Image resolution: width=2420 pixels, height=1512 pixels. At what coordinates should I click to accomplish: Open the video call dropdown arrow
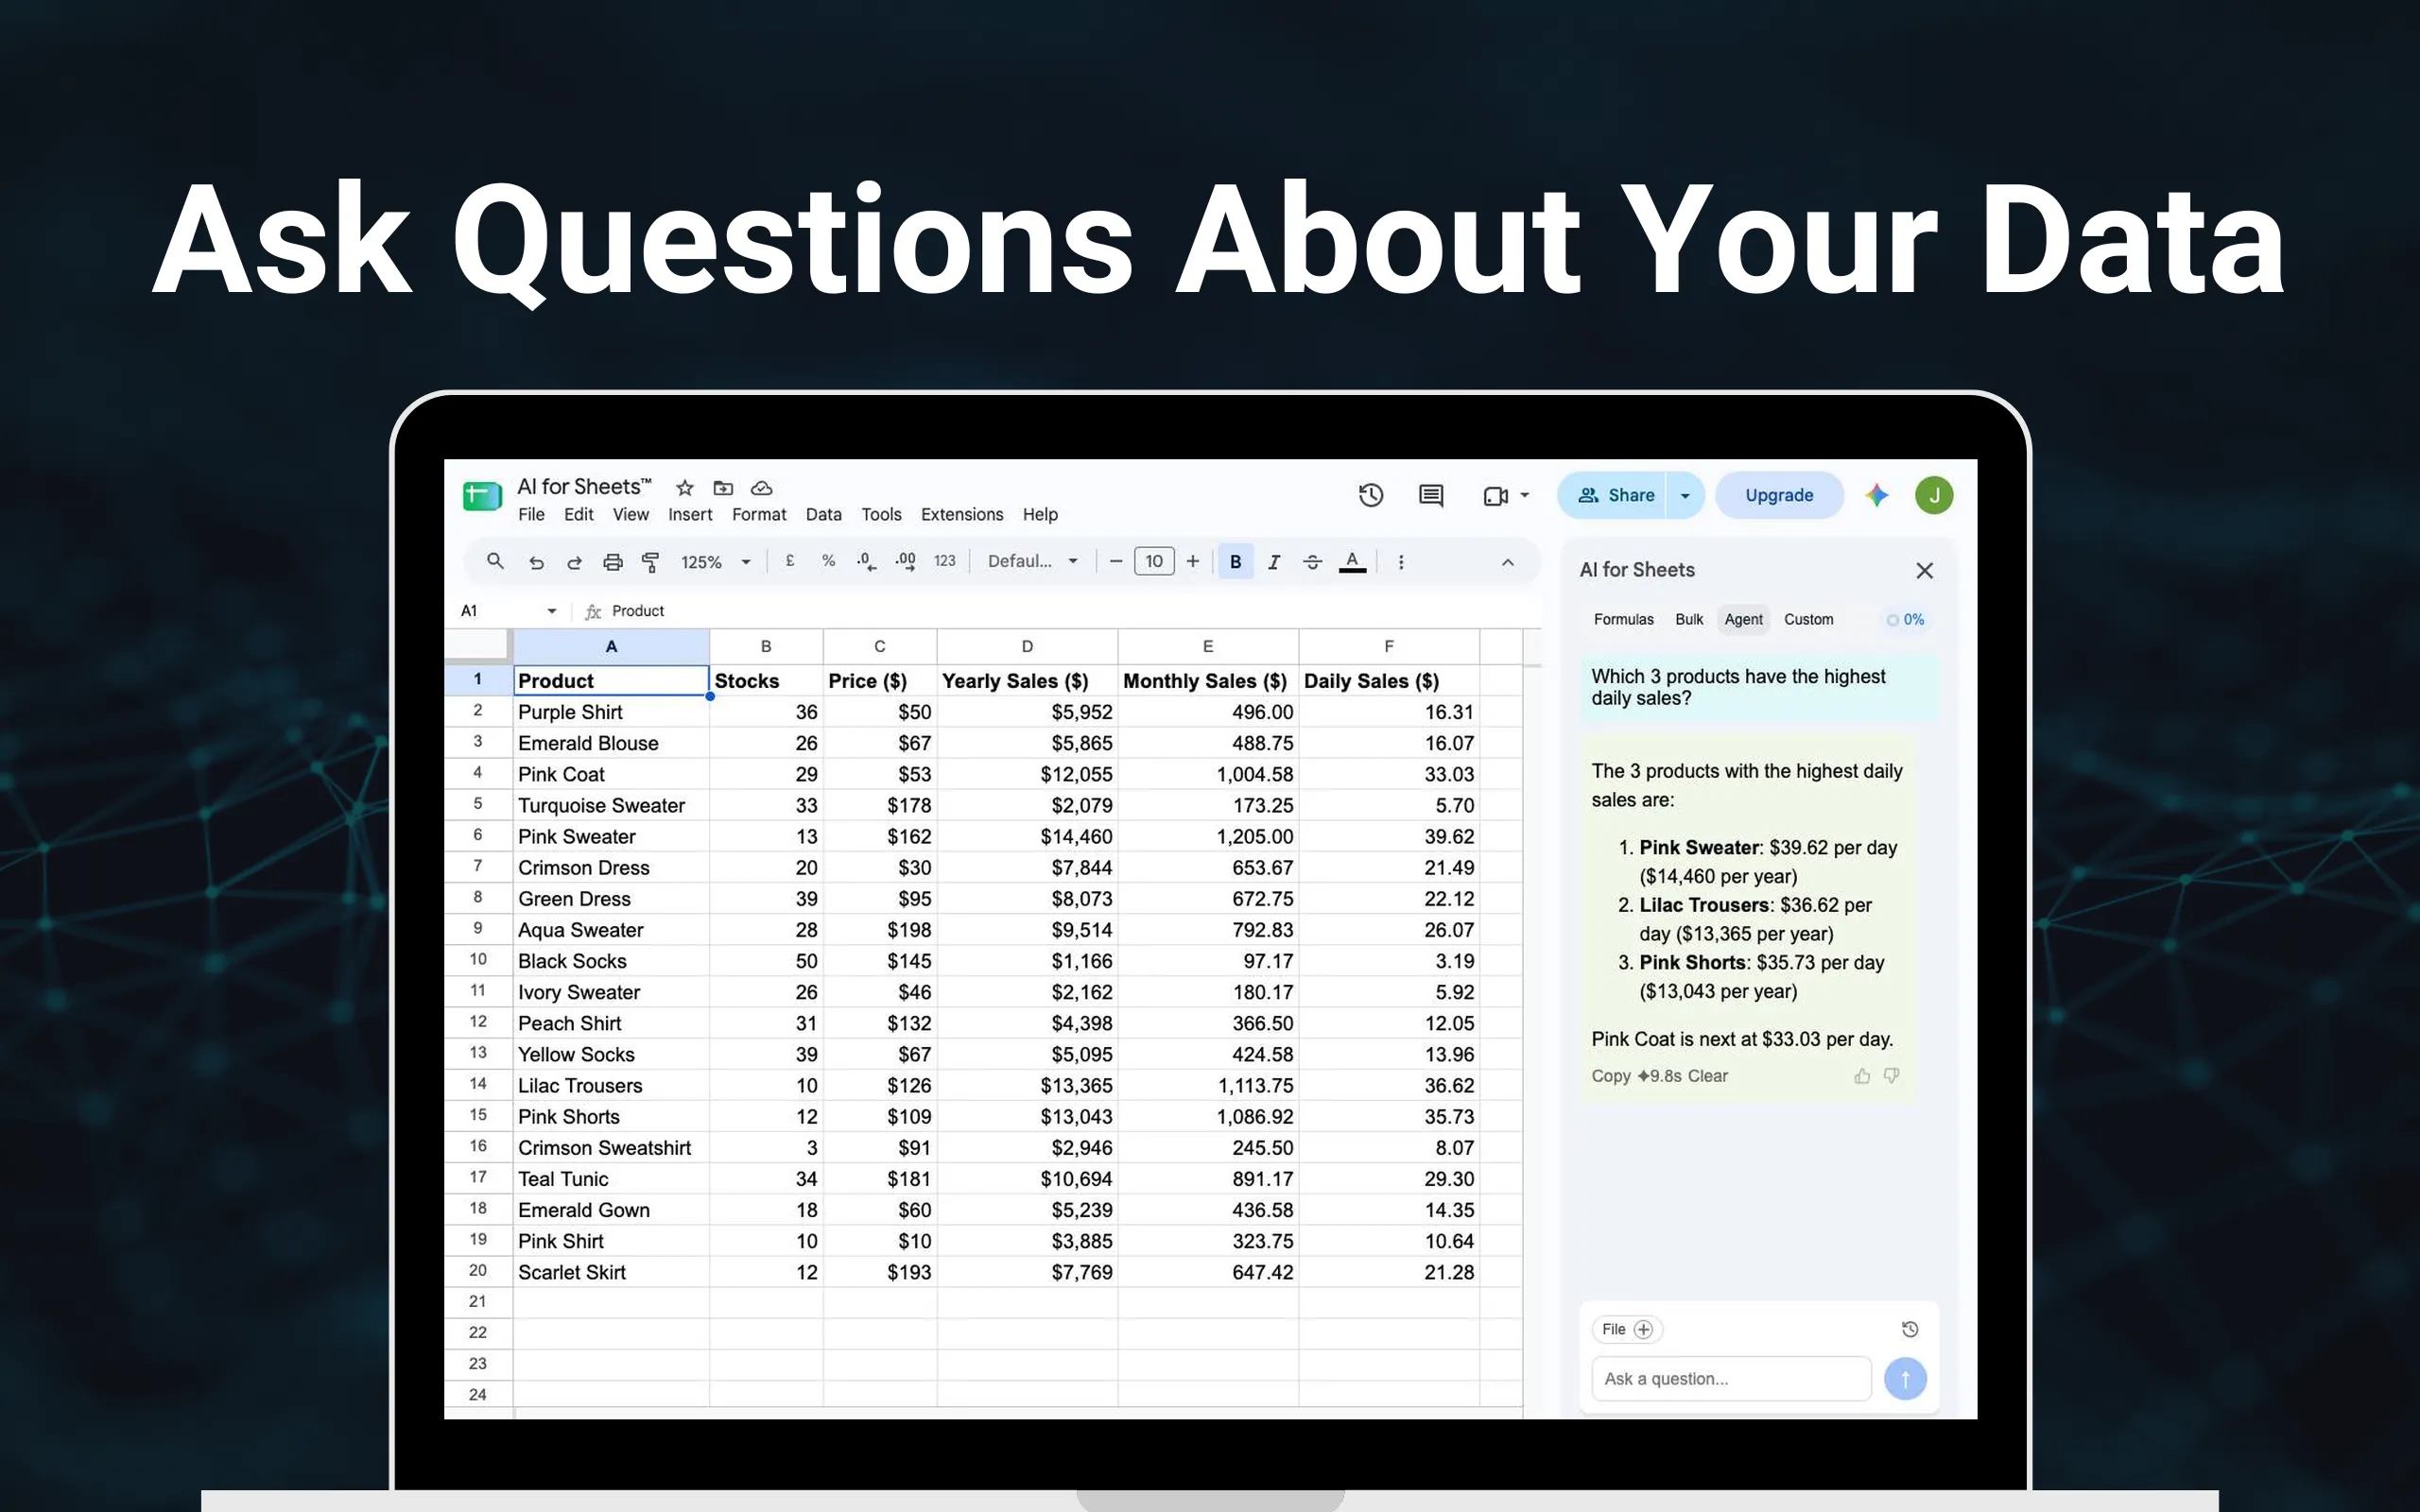pyautogui.click(x=1525, y=495)
